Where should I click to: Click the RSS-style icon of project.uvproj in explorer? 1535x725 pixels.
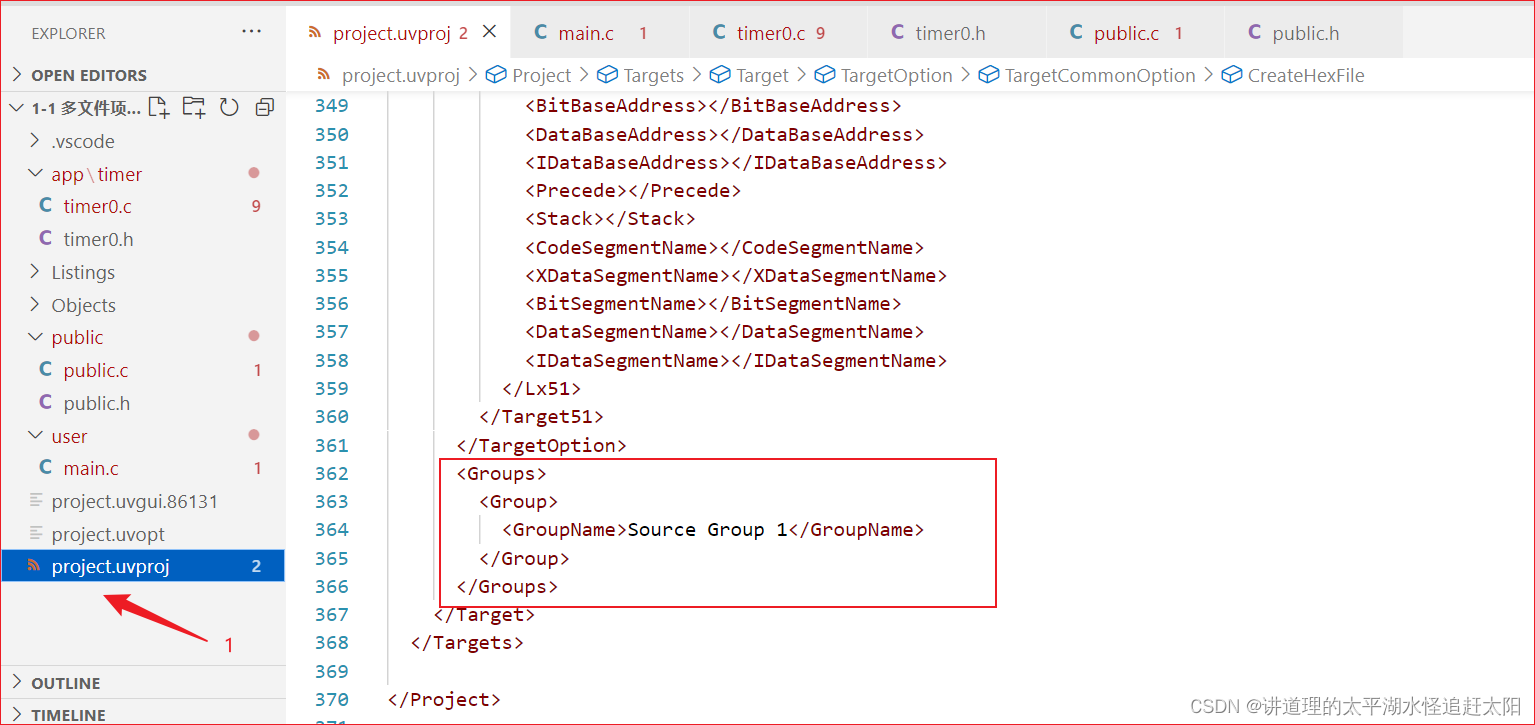34,566
